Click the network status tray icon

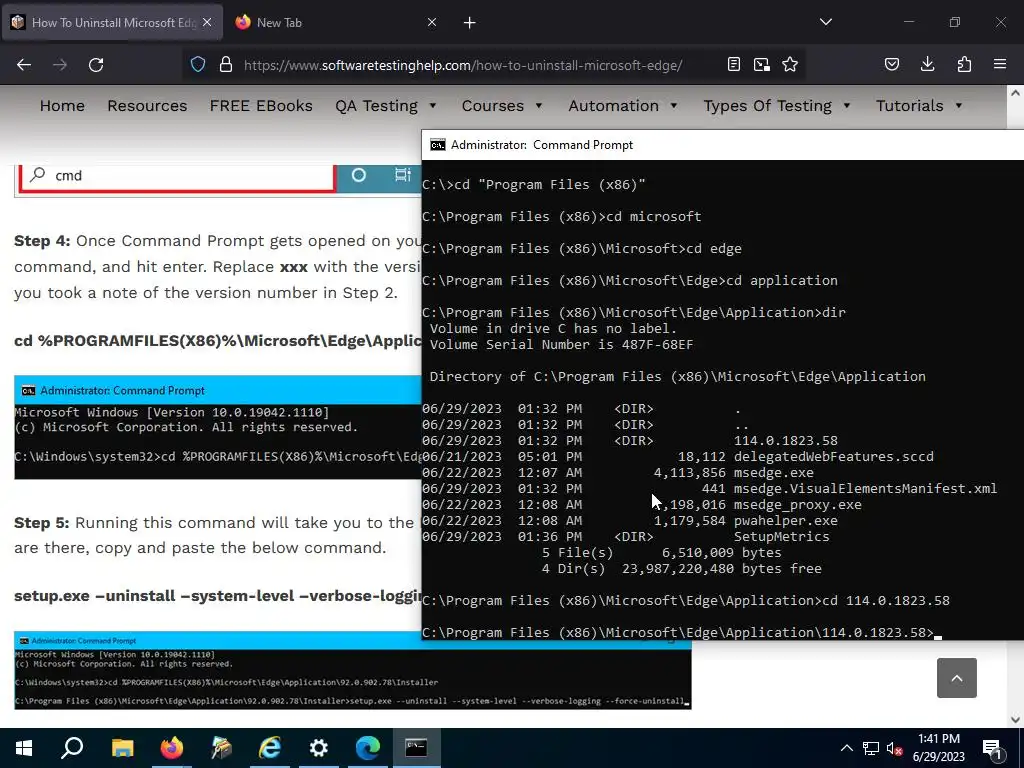[871, 748]
